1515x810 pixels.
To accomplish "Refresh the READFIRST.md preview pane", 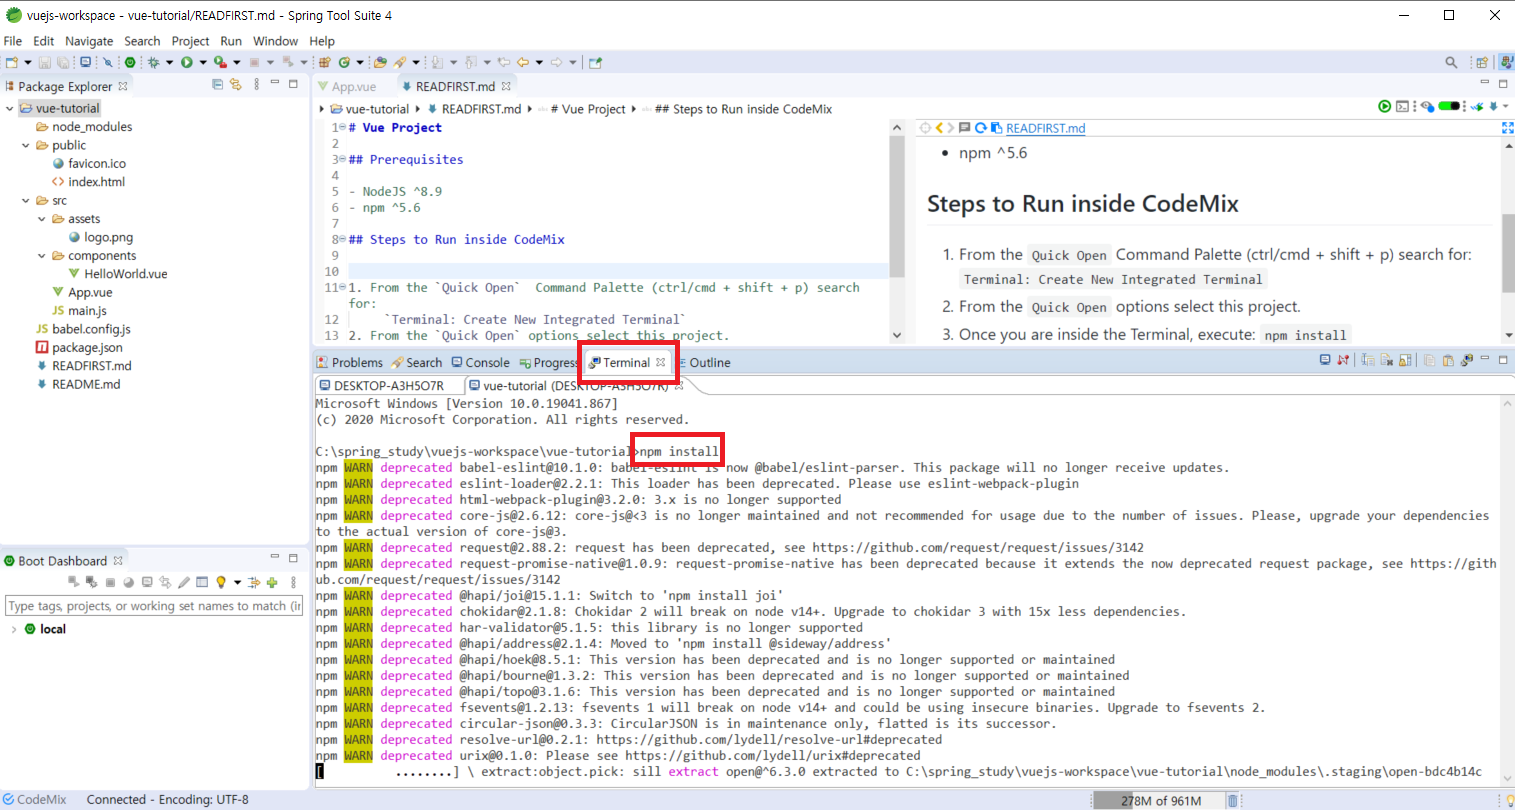I will 981,127.
